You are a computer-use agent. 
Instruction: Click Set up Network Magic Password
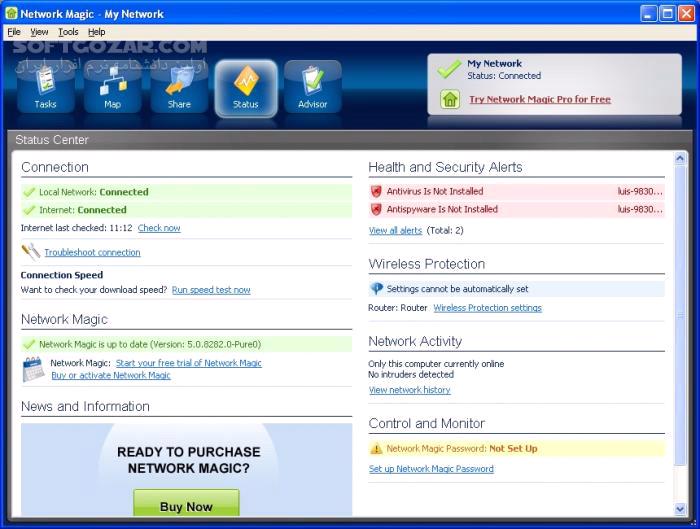431,469
